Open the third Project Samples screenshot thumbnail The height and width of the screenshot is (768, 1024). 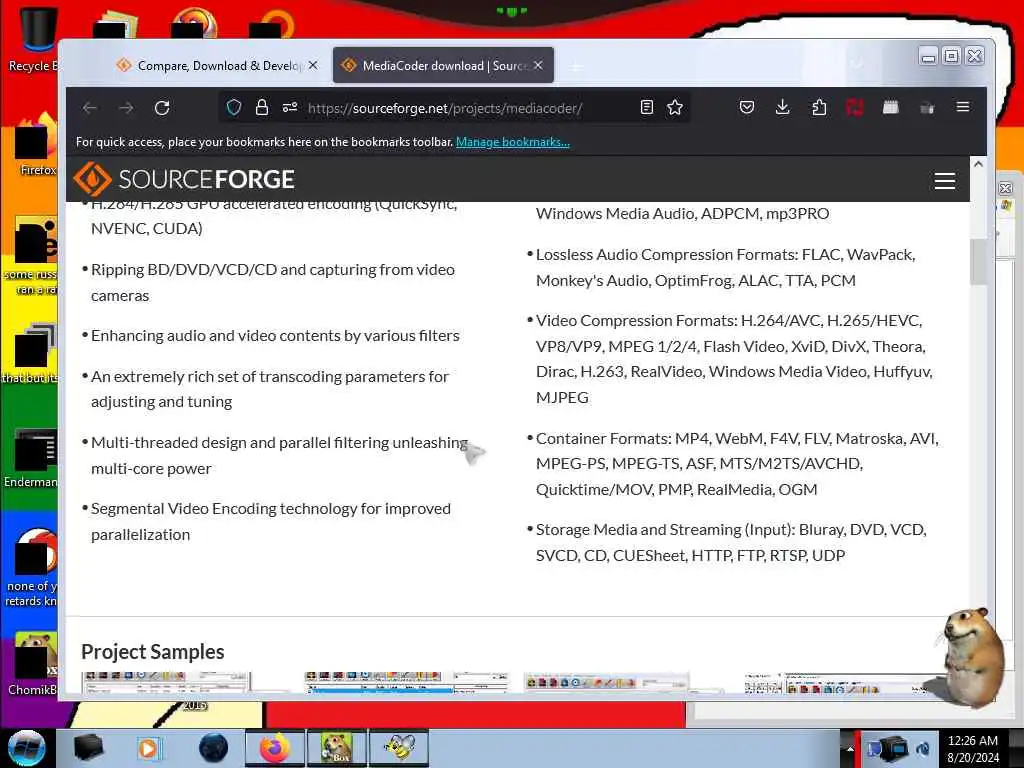tap(607, 682)
